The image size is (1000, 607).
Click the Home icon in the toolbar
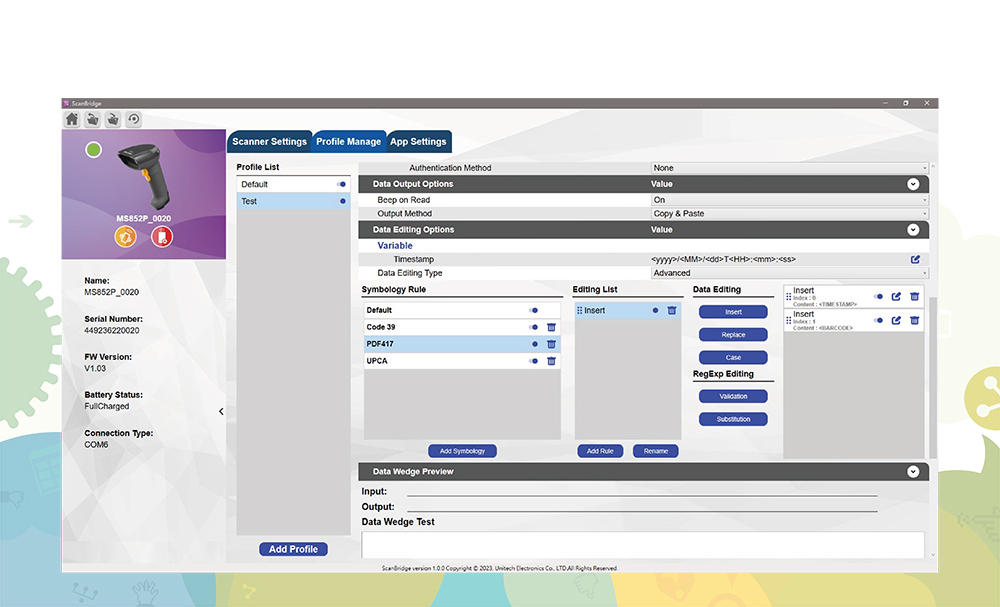[x=71, y=118]
